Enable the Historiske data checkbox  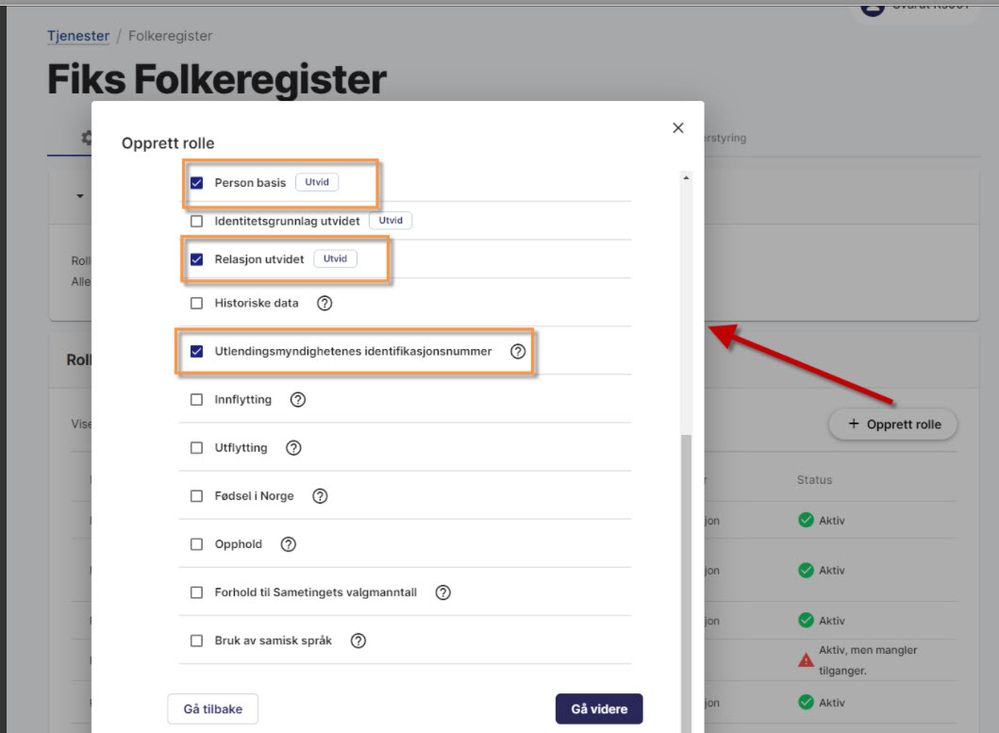coord(197,303)
